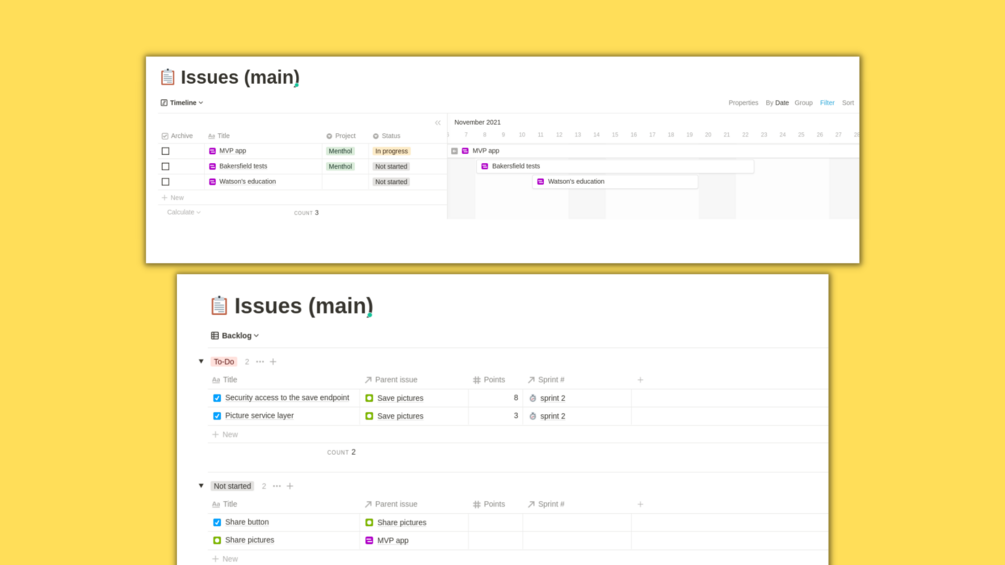
Task: Click Sprint # column header in Not started group
Action: click(x=546, y=504)
